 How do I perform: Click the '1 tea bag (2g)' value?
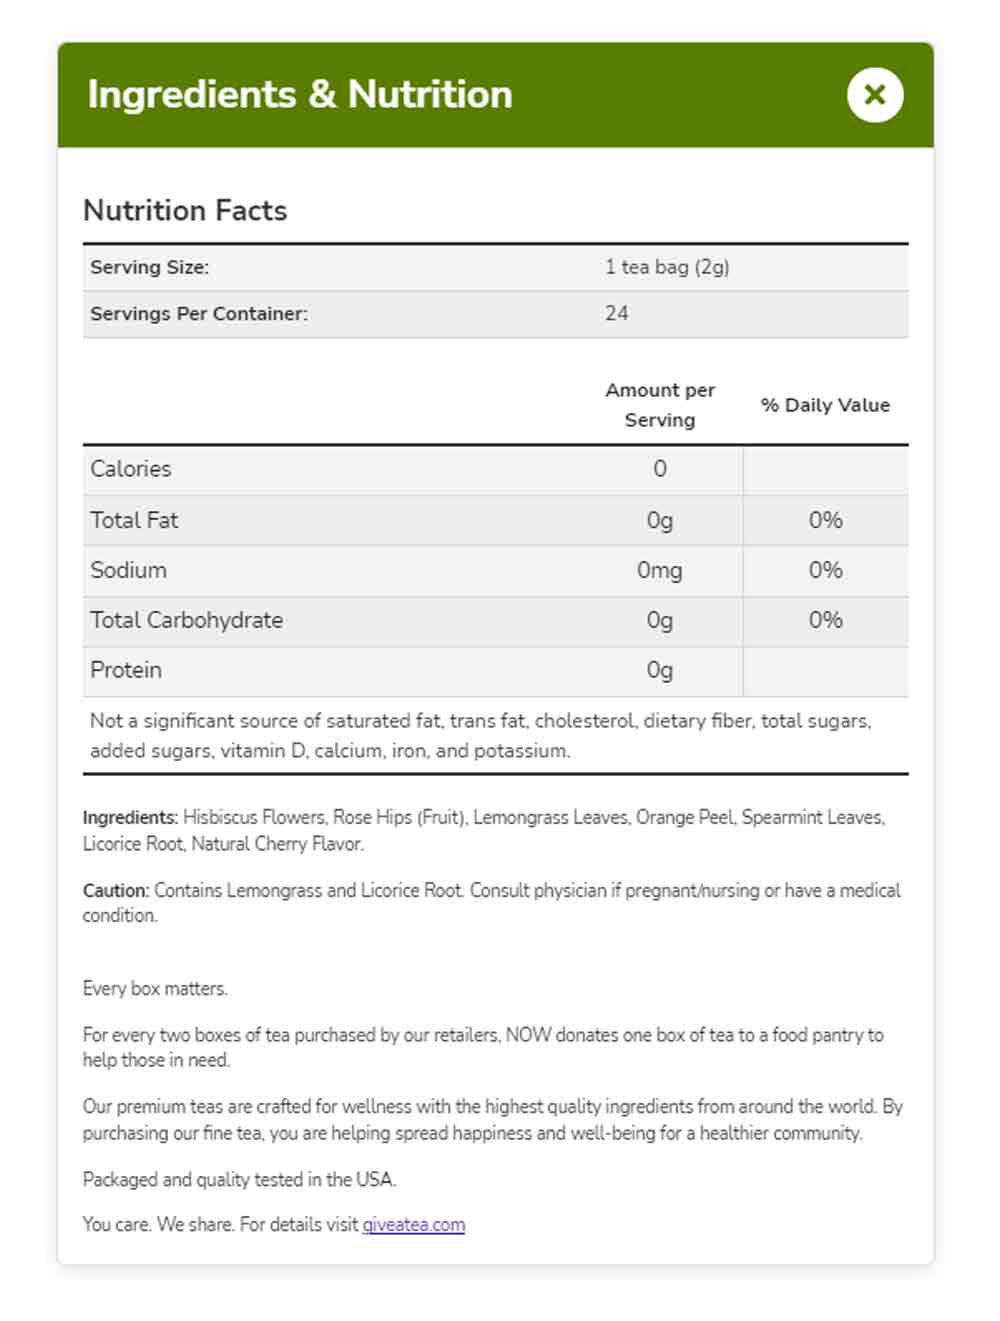[667, 267]
